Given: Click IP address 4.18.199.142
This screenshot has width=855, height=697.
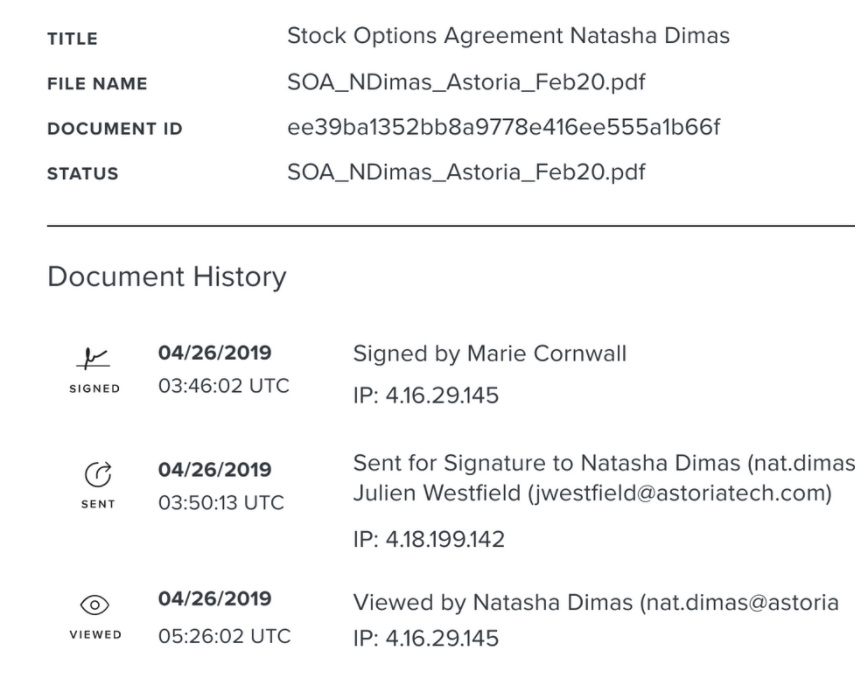Looking at the screenshot, I should [429, 541].
